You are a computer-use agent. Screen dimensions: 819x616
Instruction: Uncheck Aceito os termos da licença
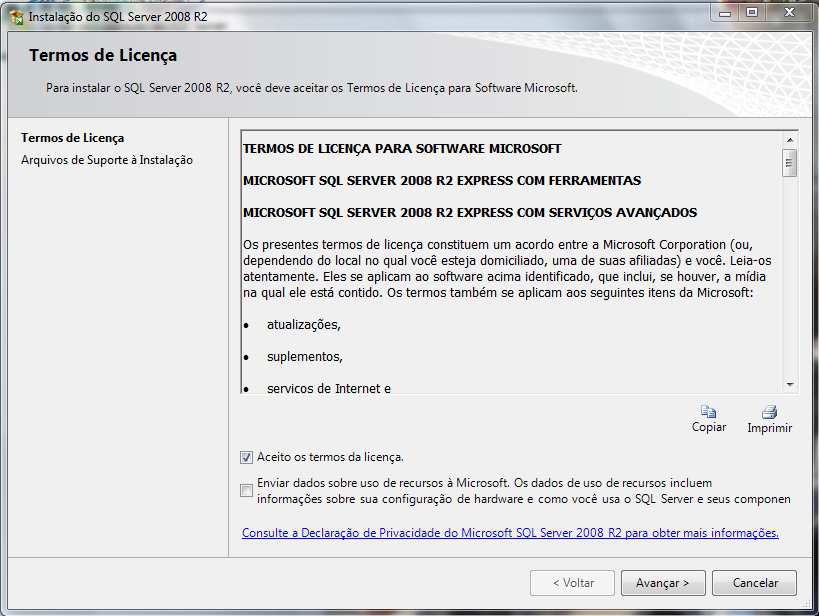click(246, 458)
